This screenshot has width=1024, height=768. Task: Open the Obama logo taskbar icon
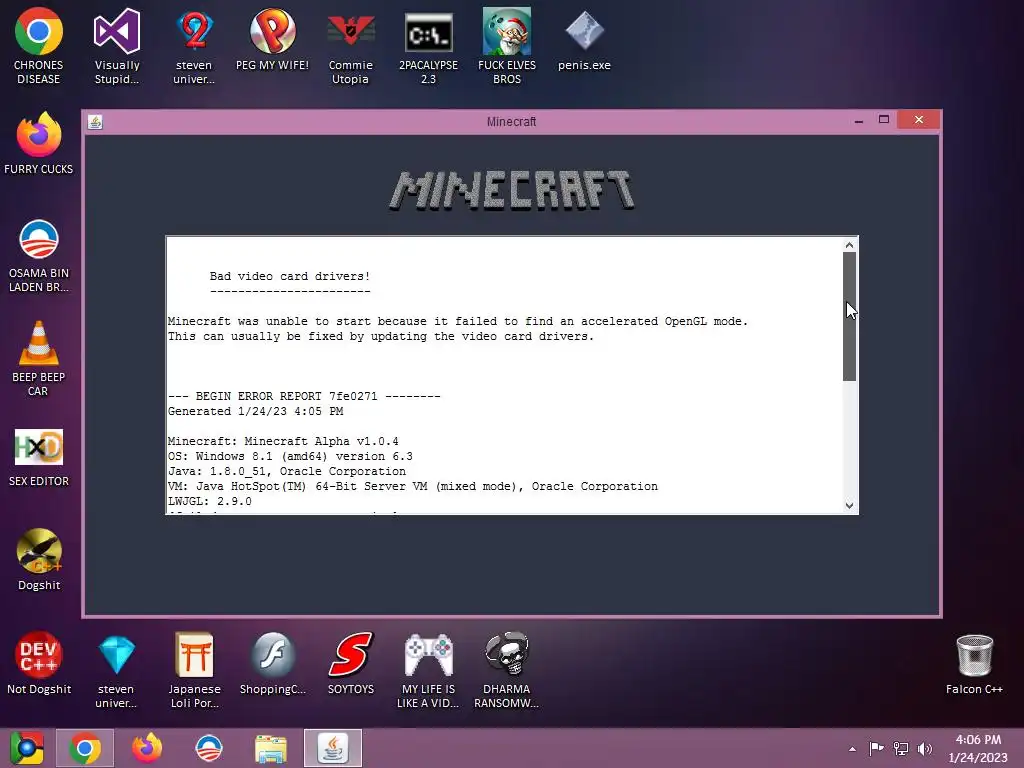209,748
